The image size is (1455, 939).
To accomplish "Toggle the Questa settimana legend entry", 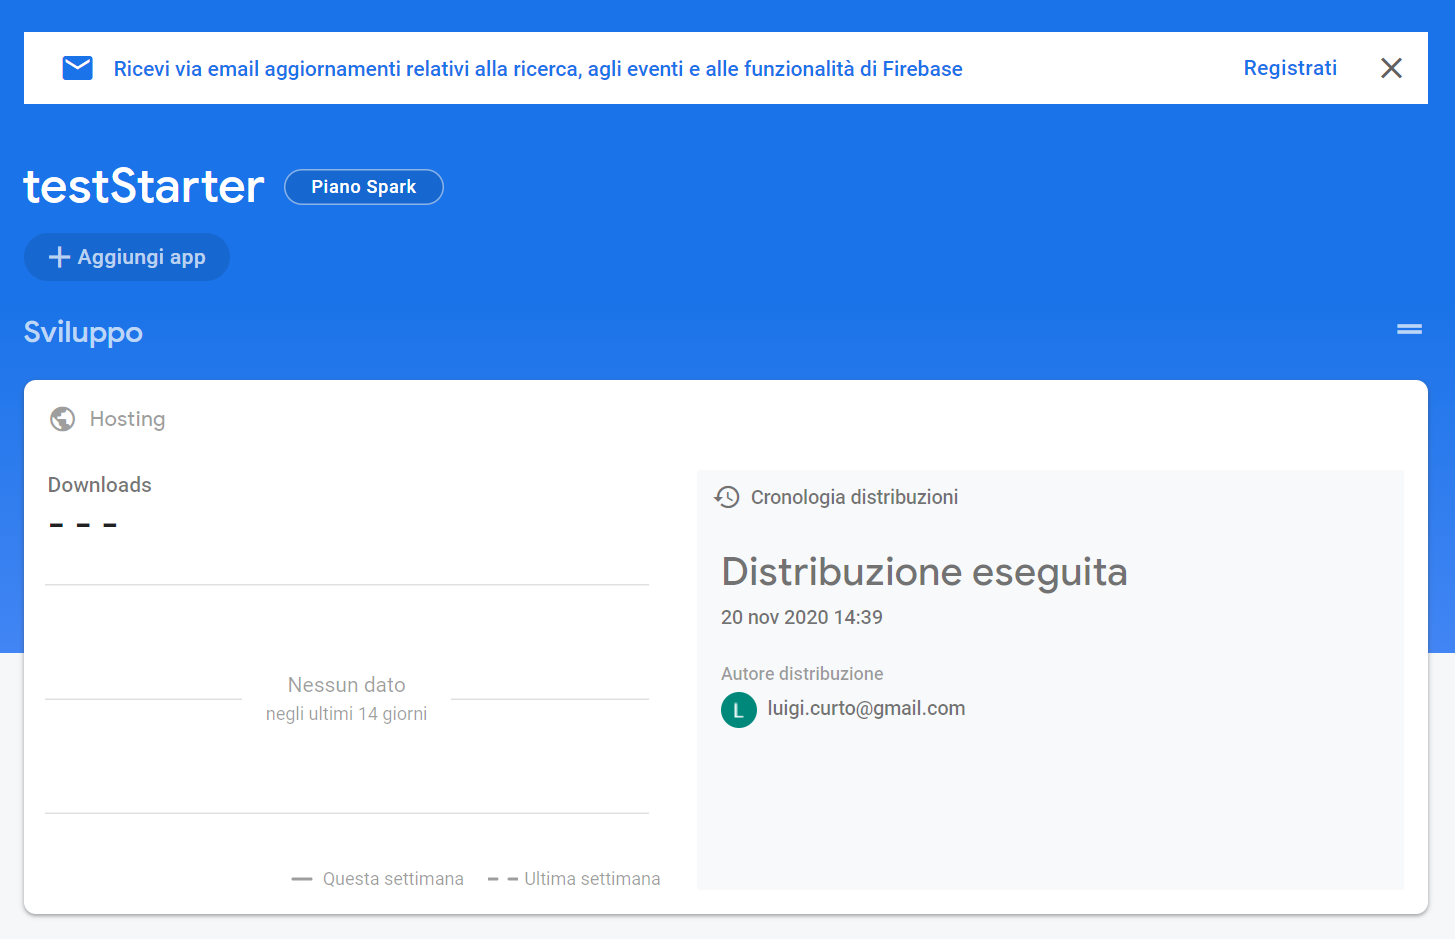I will [376, 878].
